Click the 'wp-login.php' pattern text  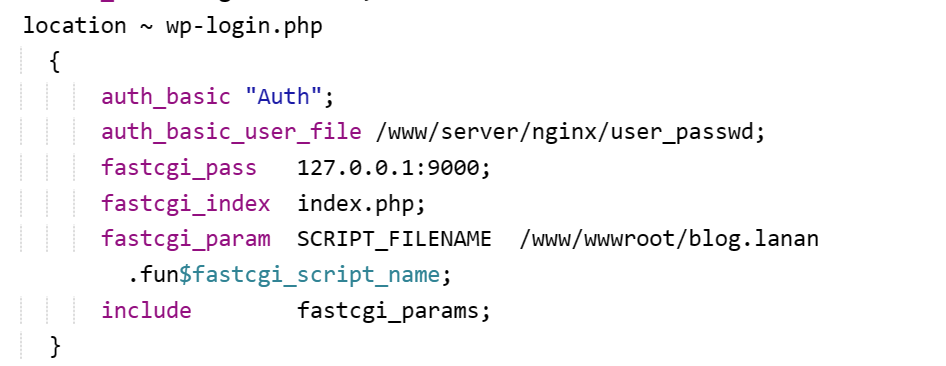pos(244,27)
